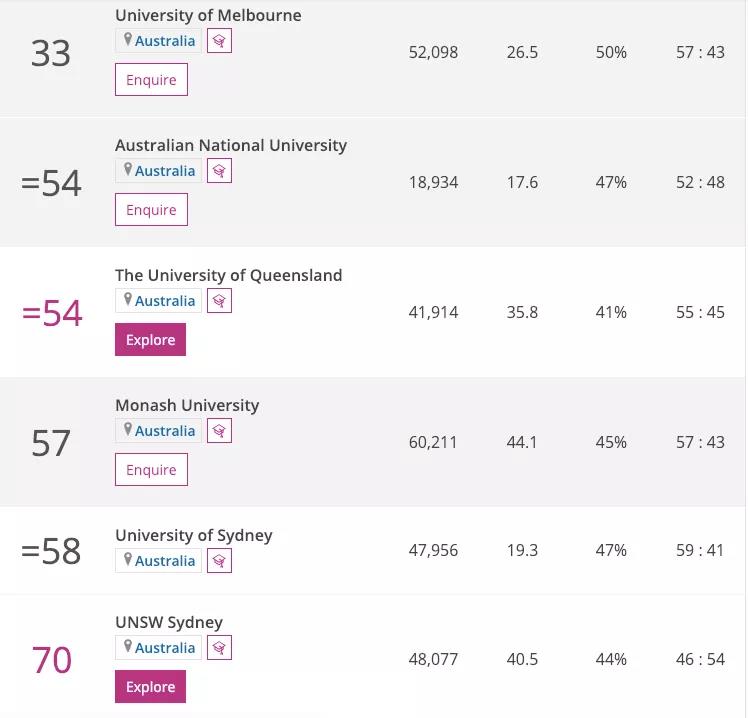
Task: Click Enquire button for Australian National University
Action: coord(151,209)
